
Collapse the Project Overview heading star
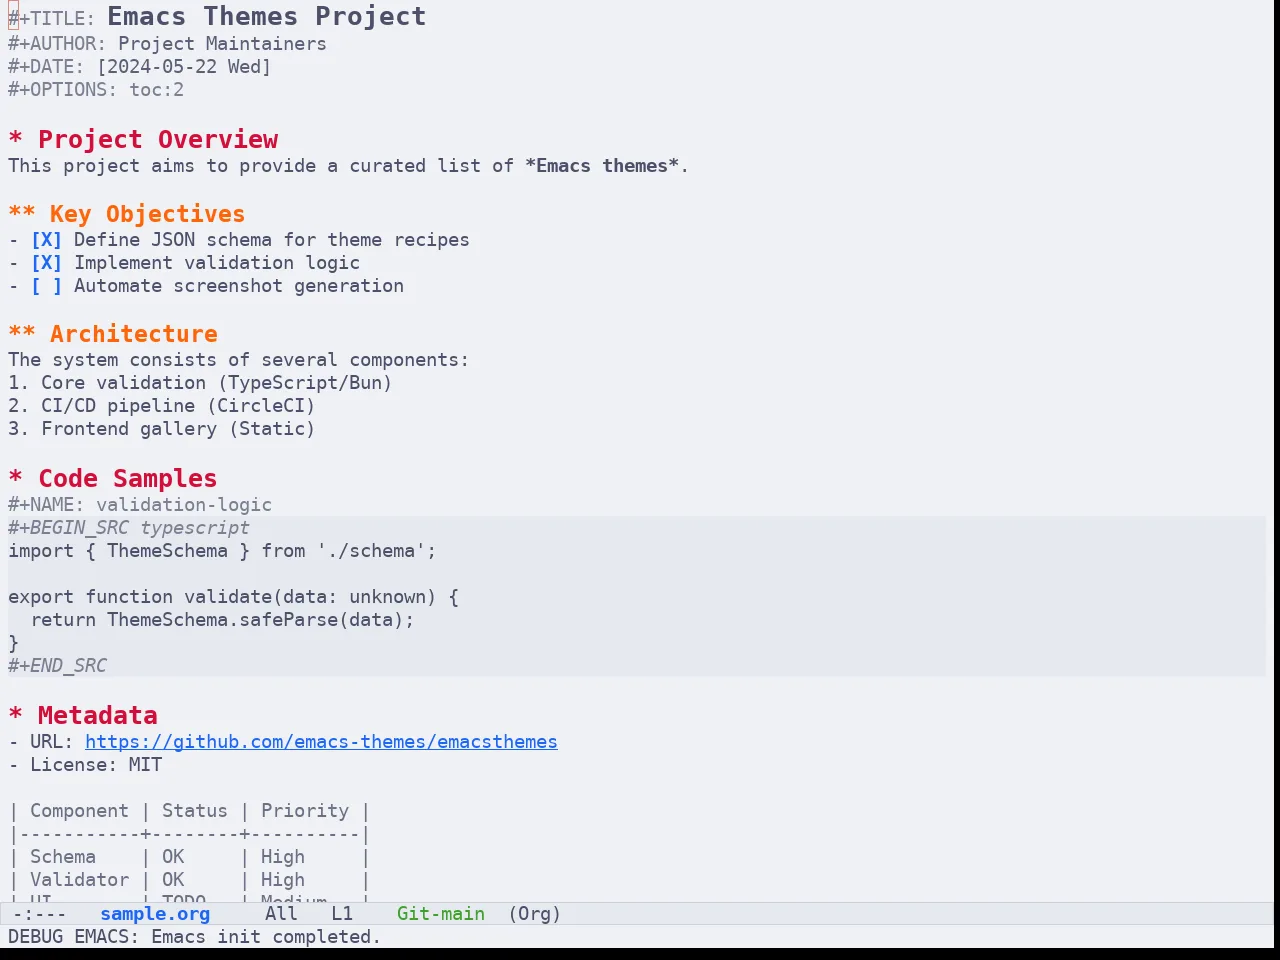tap(15, 139)
